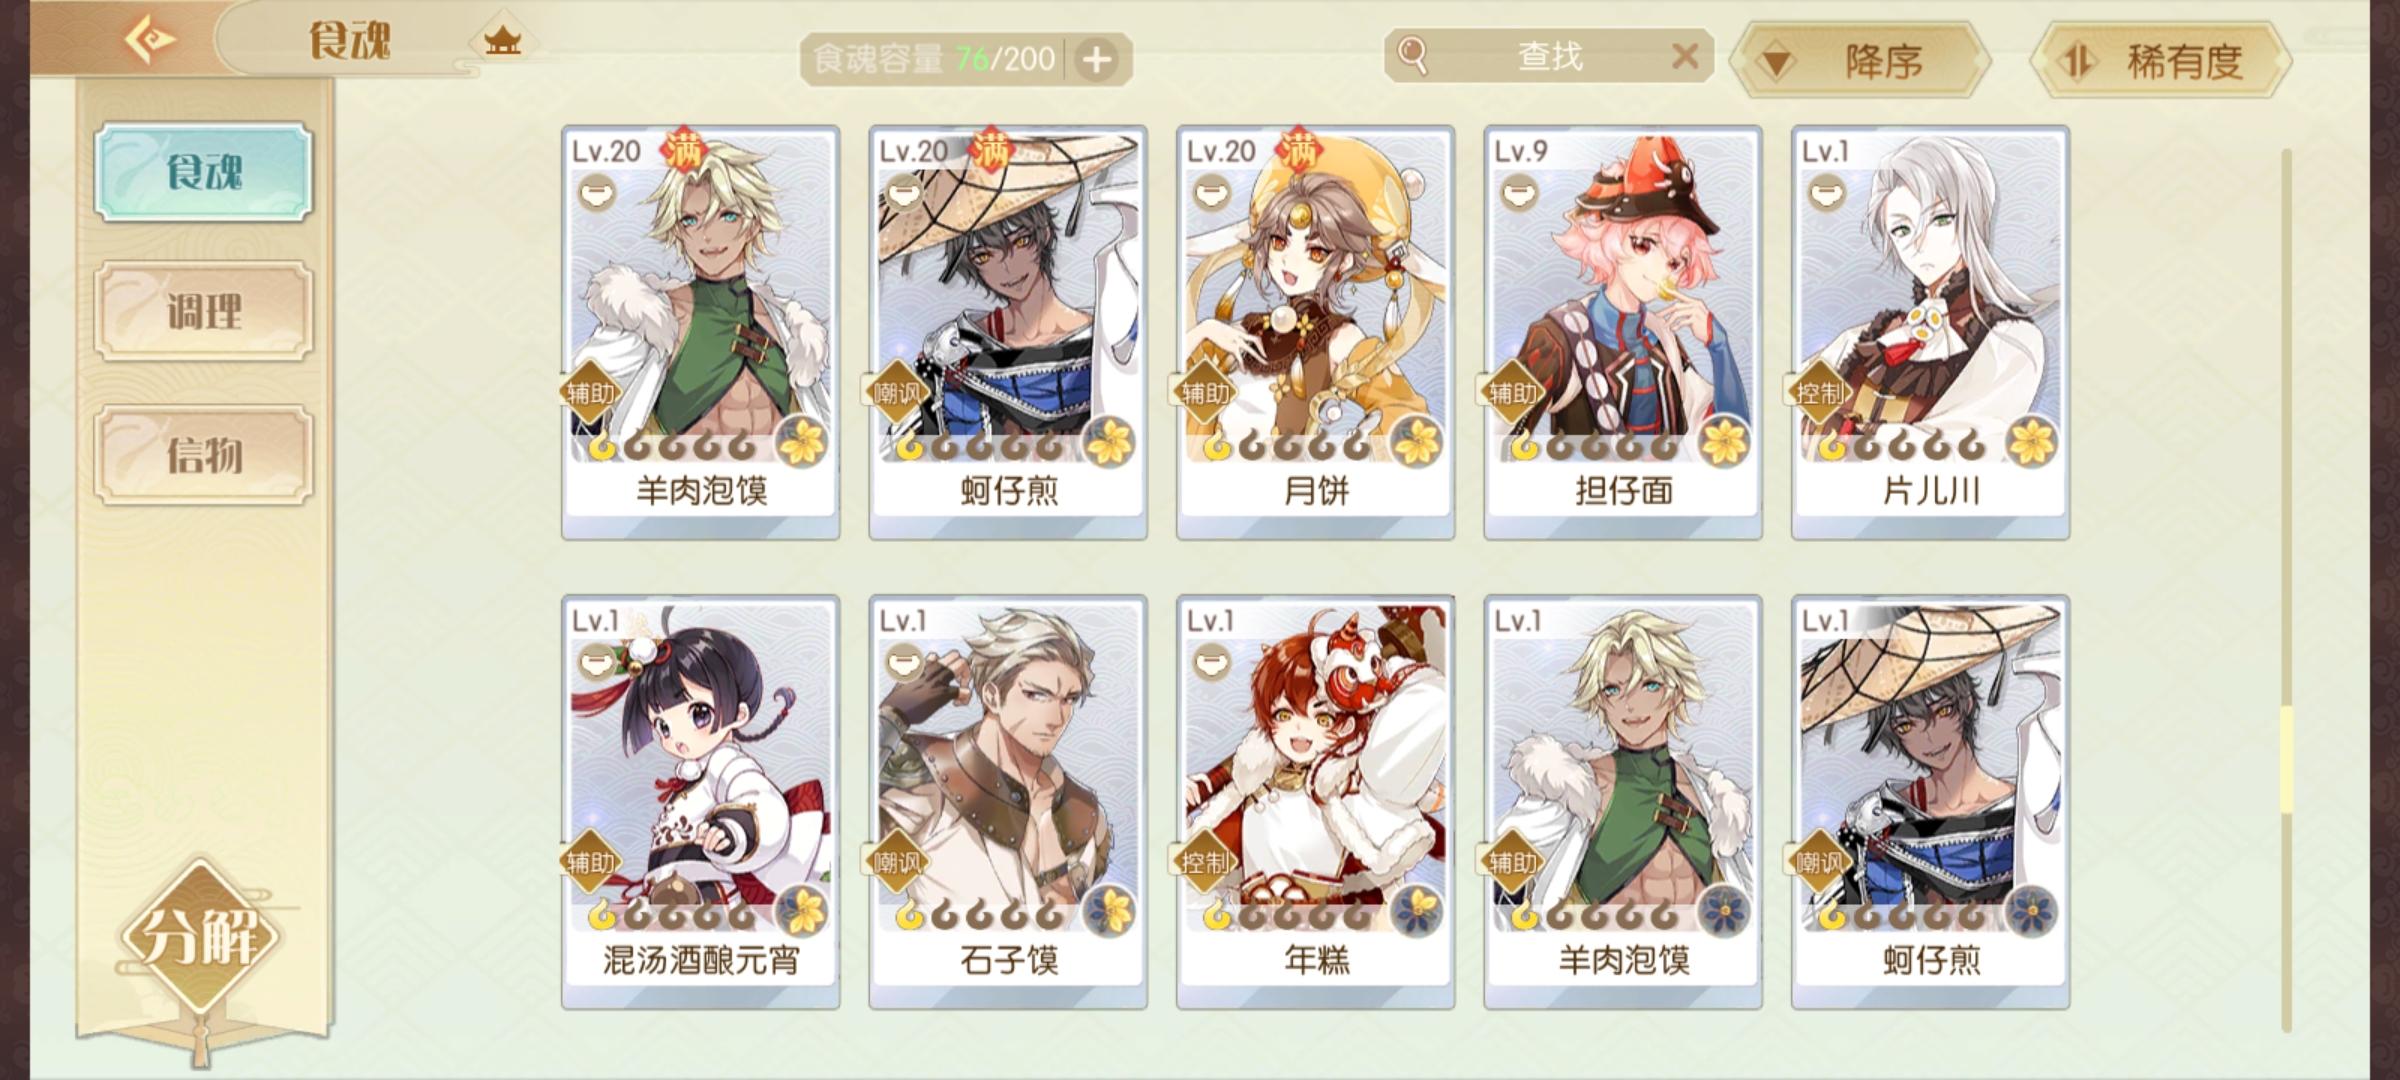Open the 稀有度 sort dropdown
This screenshot has width=2400, height=1080.
click(x=2162, y=61)
